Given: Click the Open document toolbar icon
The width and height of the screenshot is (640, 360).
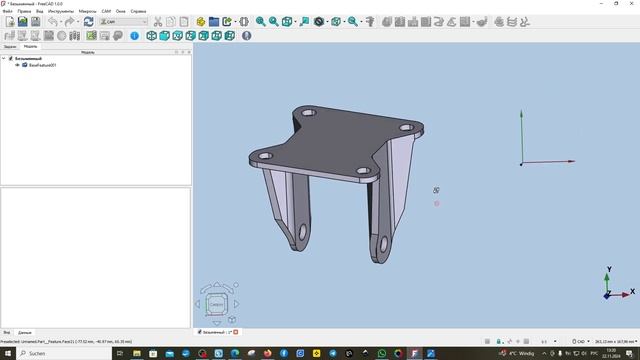Looking at the screenshot, I should [x=23, y=22].
